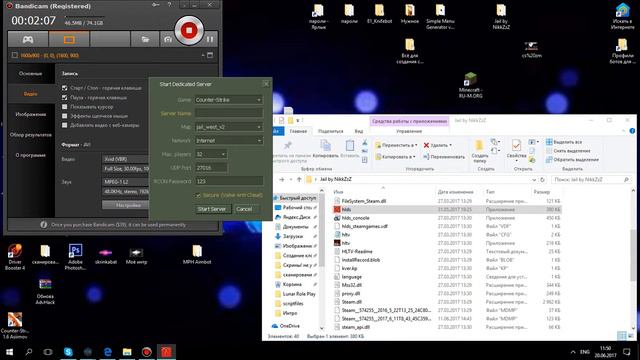Open Minecraft RU-M.ORG desktop shortcut
Screen dimensions: 640x360
(470, 86)
